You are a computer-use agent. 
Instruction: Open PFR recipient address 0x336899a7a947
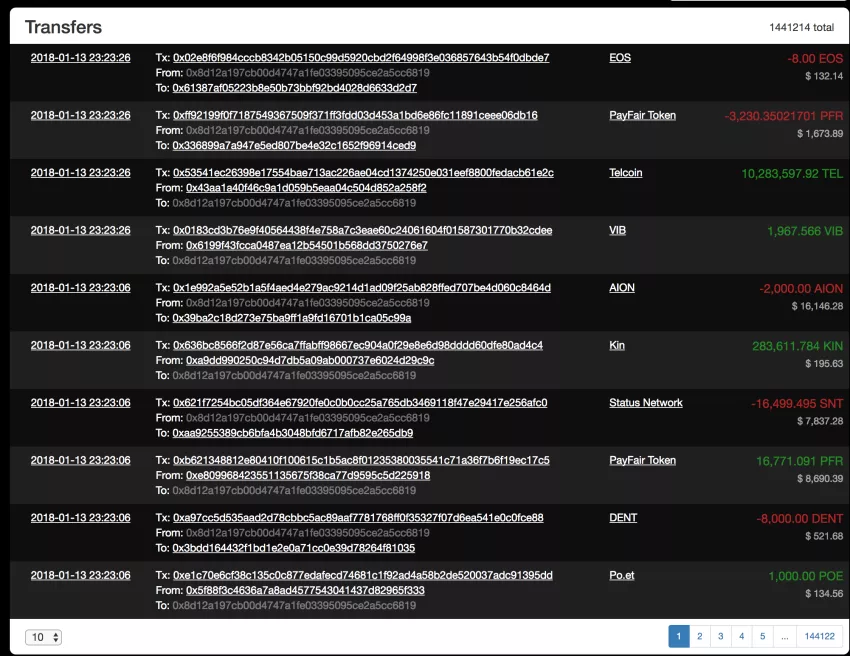pos(294,145)
